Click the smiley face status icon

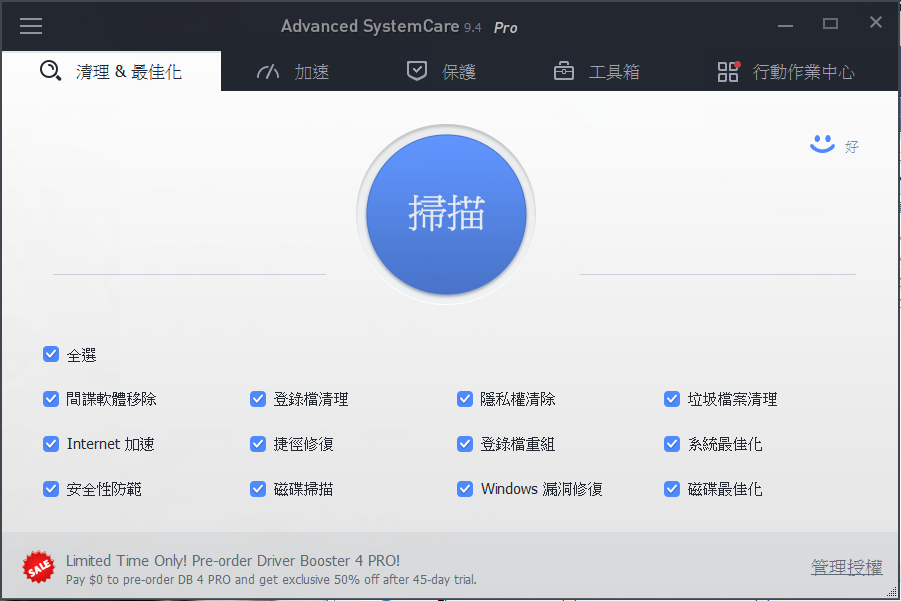[x=822, y=144]
